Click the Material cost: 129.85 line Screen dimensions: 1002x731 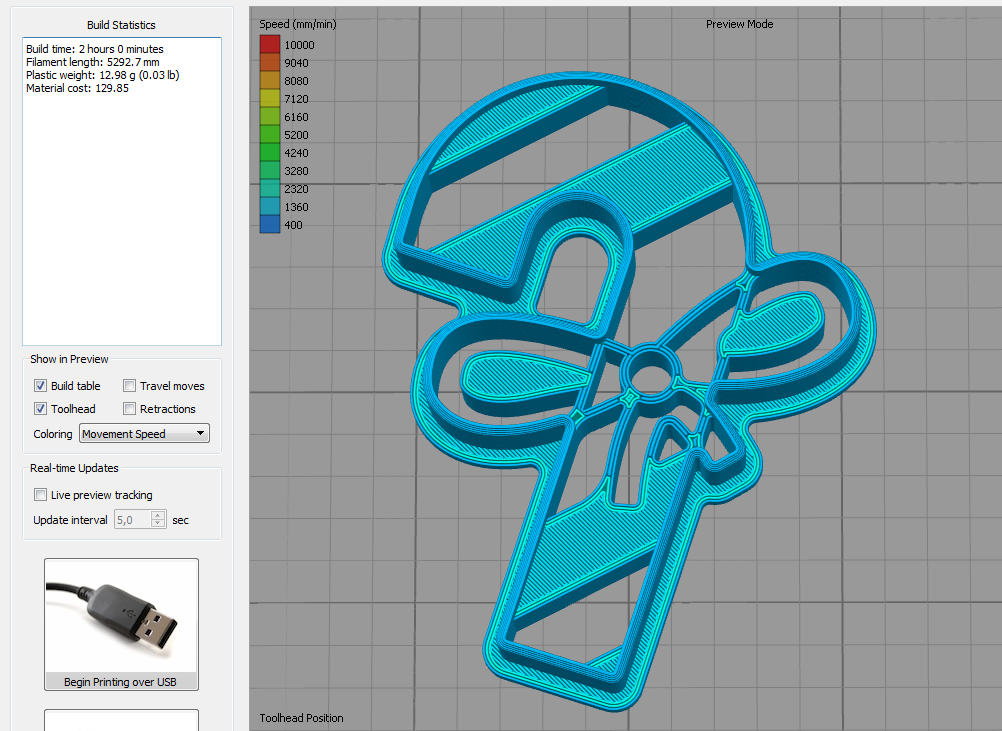pyautogui.click(x=77, y=88)
